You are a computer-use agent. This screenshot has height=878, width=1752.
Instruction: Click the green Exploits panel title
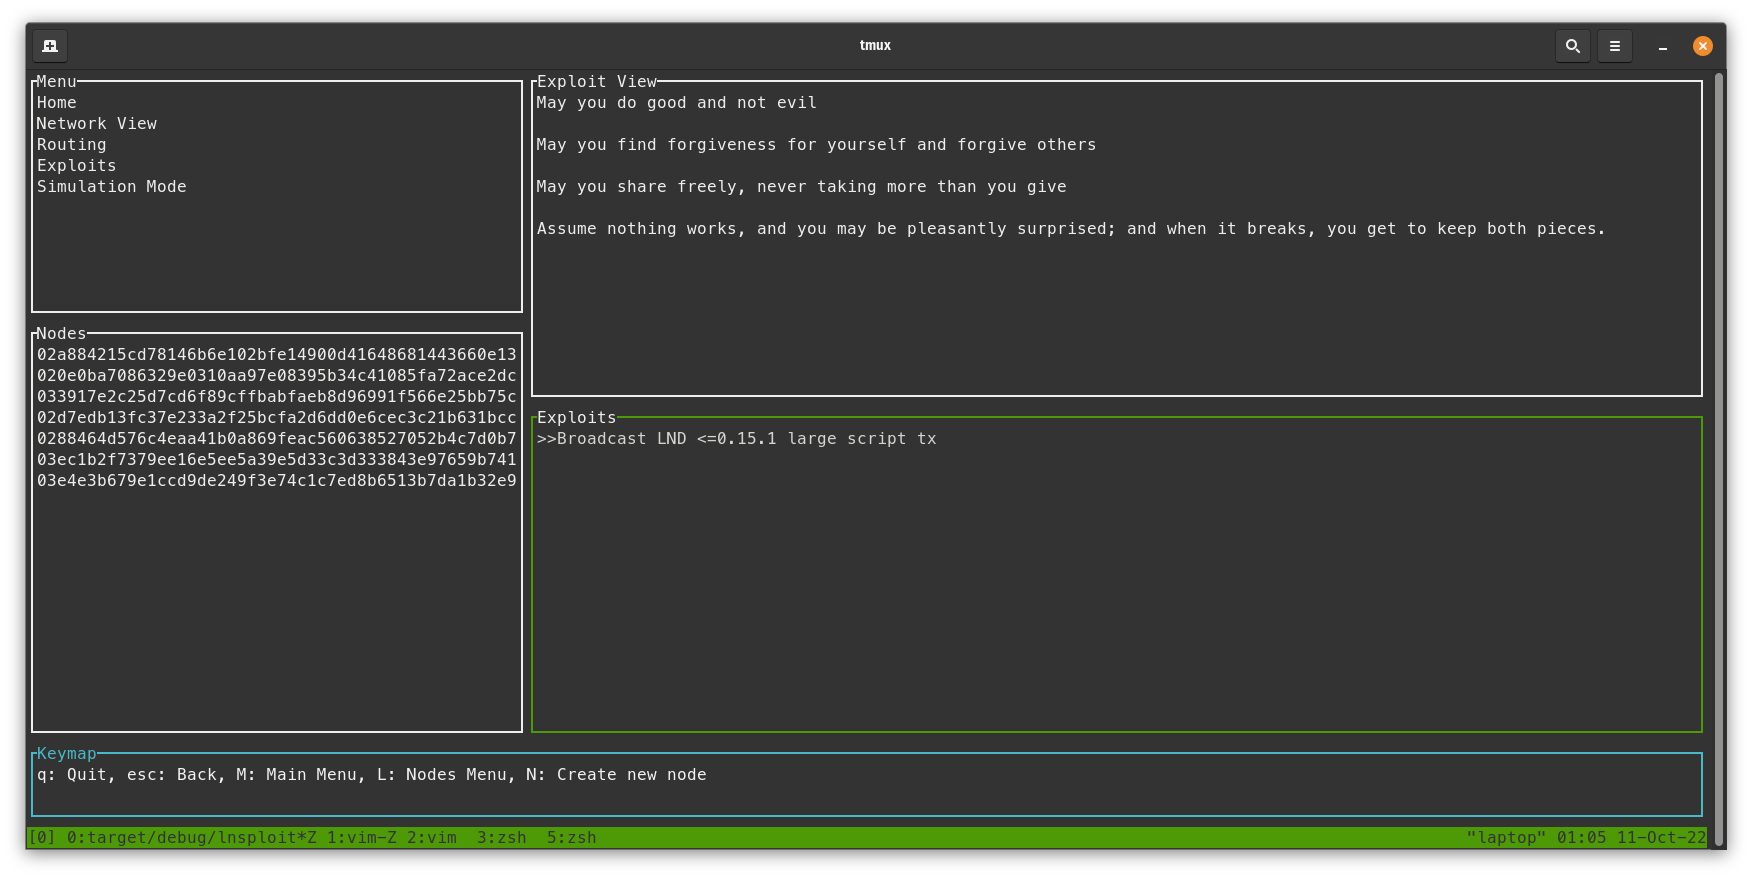577,418
